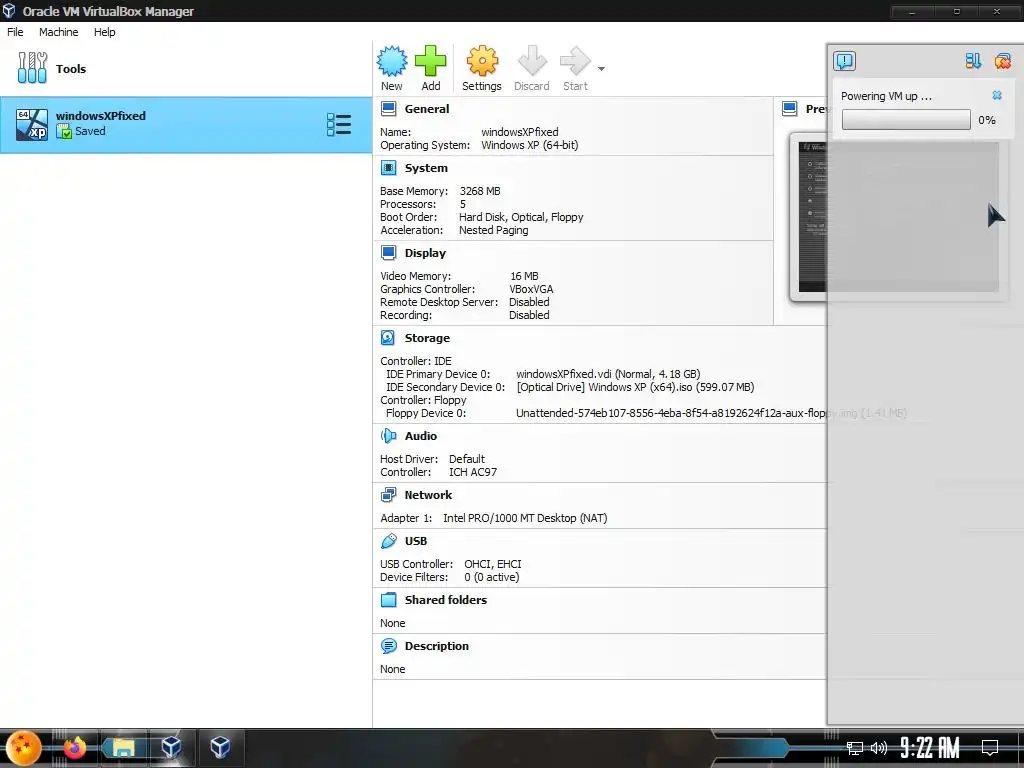The width and height of the screenshot is (1024, 768).
Task: Open the Machine menu
Action: [x=58, y=32]
